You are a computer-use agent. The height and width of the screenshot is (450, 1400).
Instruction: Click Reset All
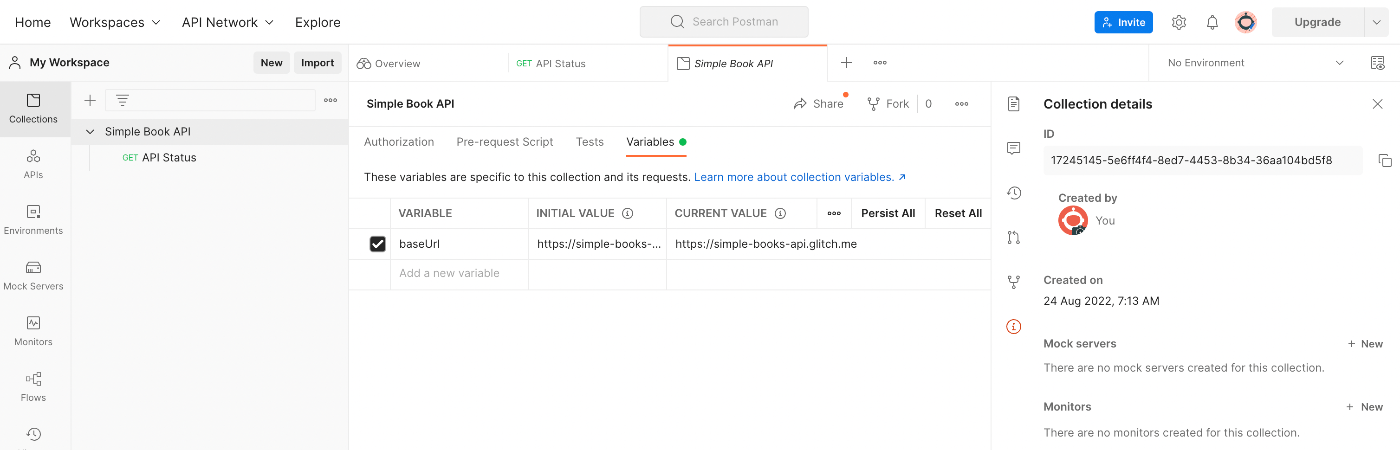(958, 213)
